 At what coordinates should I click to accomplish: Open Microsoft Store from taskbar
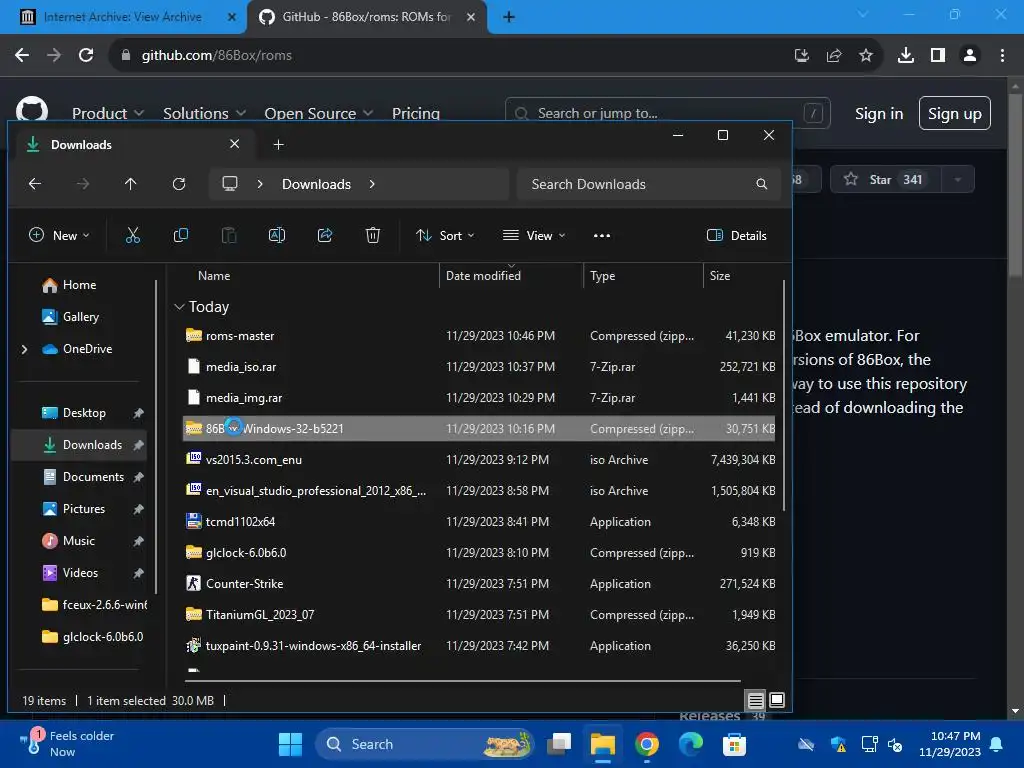point(734,744)
